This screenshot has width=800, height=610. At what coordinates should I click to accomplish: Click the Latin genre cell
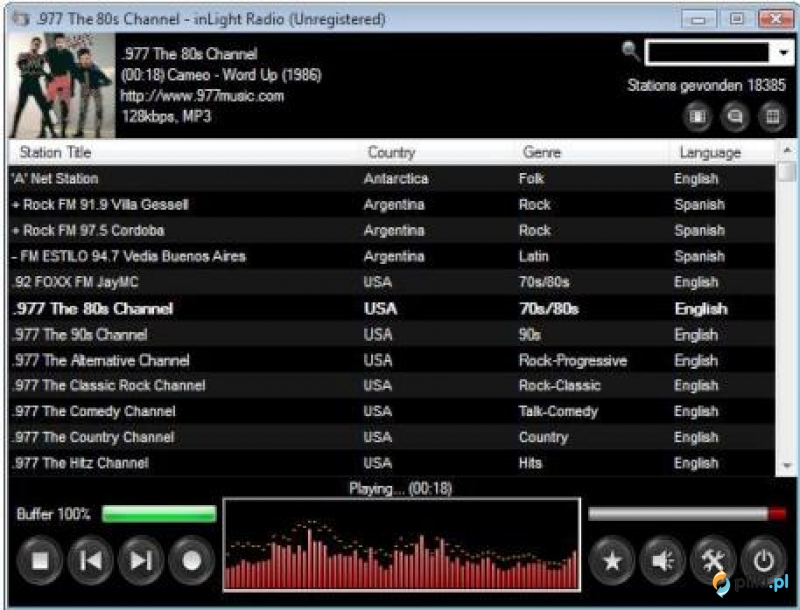coord(534,256)
